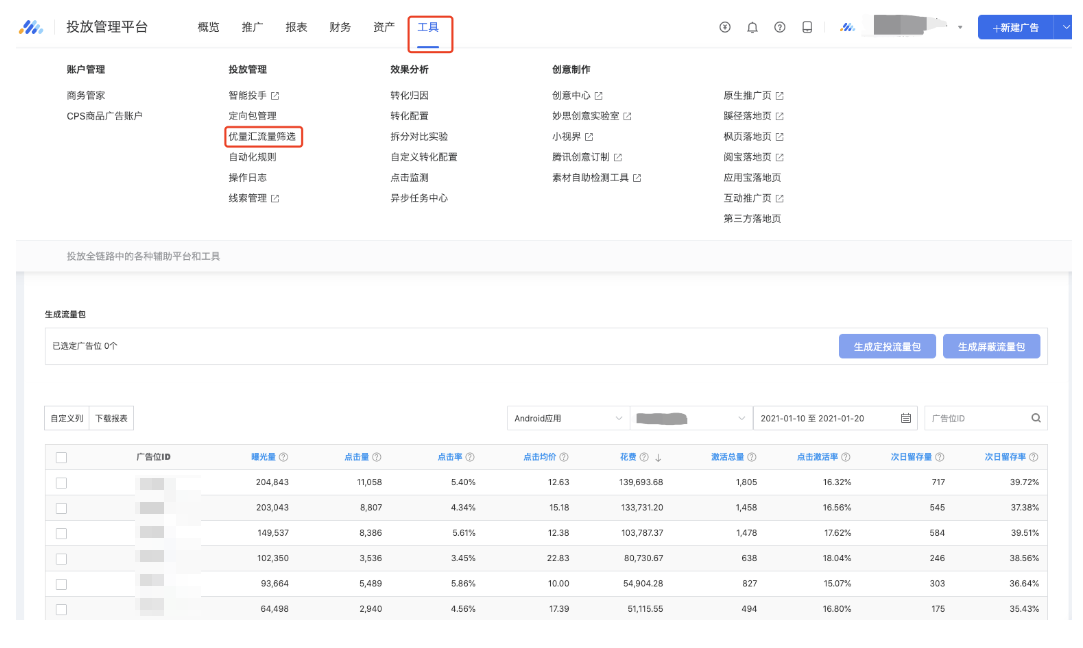
Task: Click external link icon beside 创意中心
Action: (x=599, y=95)
